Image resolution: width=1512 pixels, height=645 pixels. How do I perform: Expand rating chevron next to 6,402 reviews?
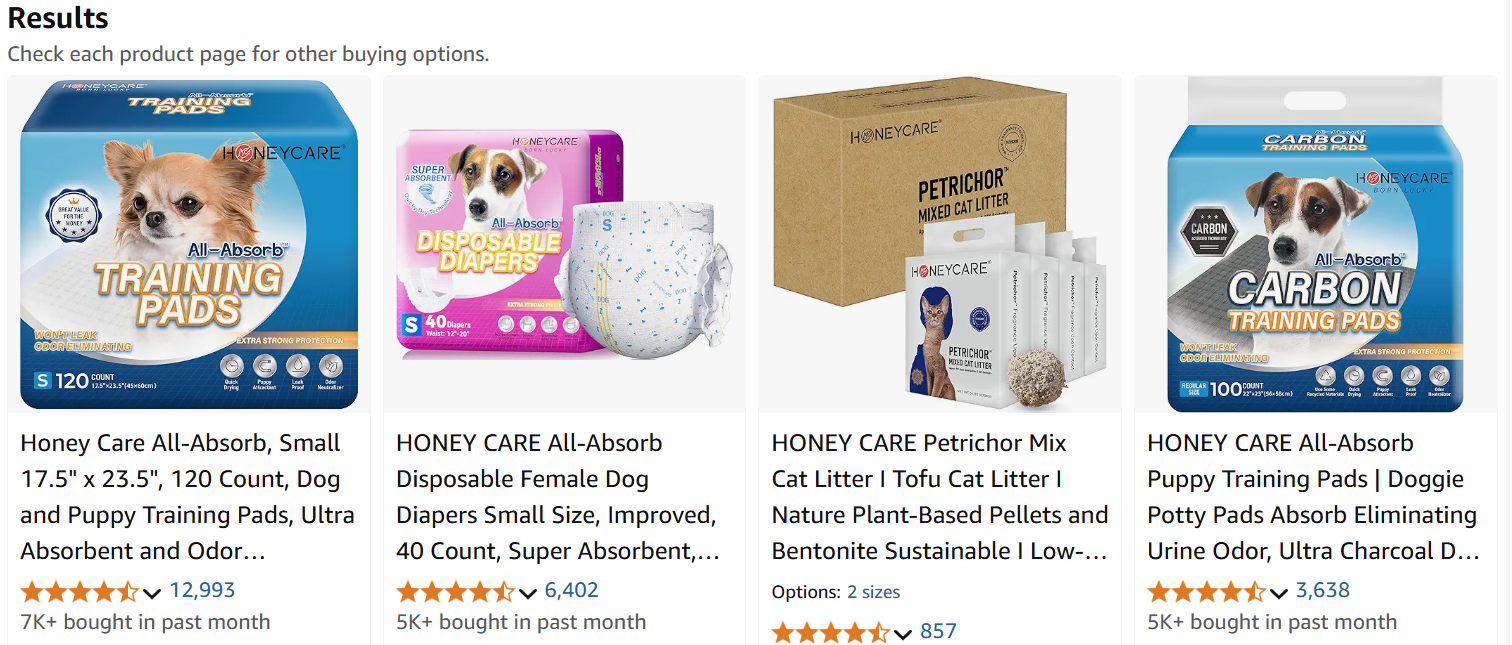[x=528, y=593]
